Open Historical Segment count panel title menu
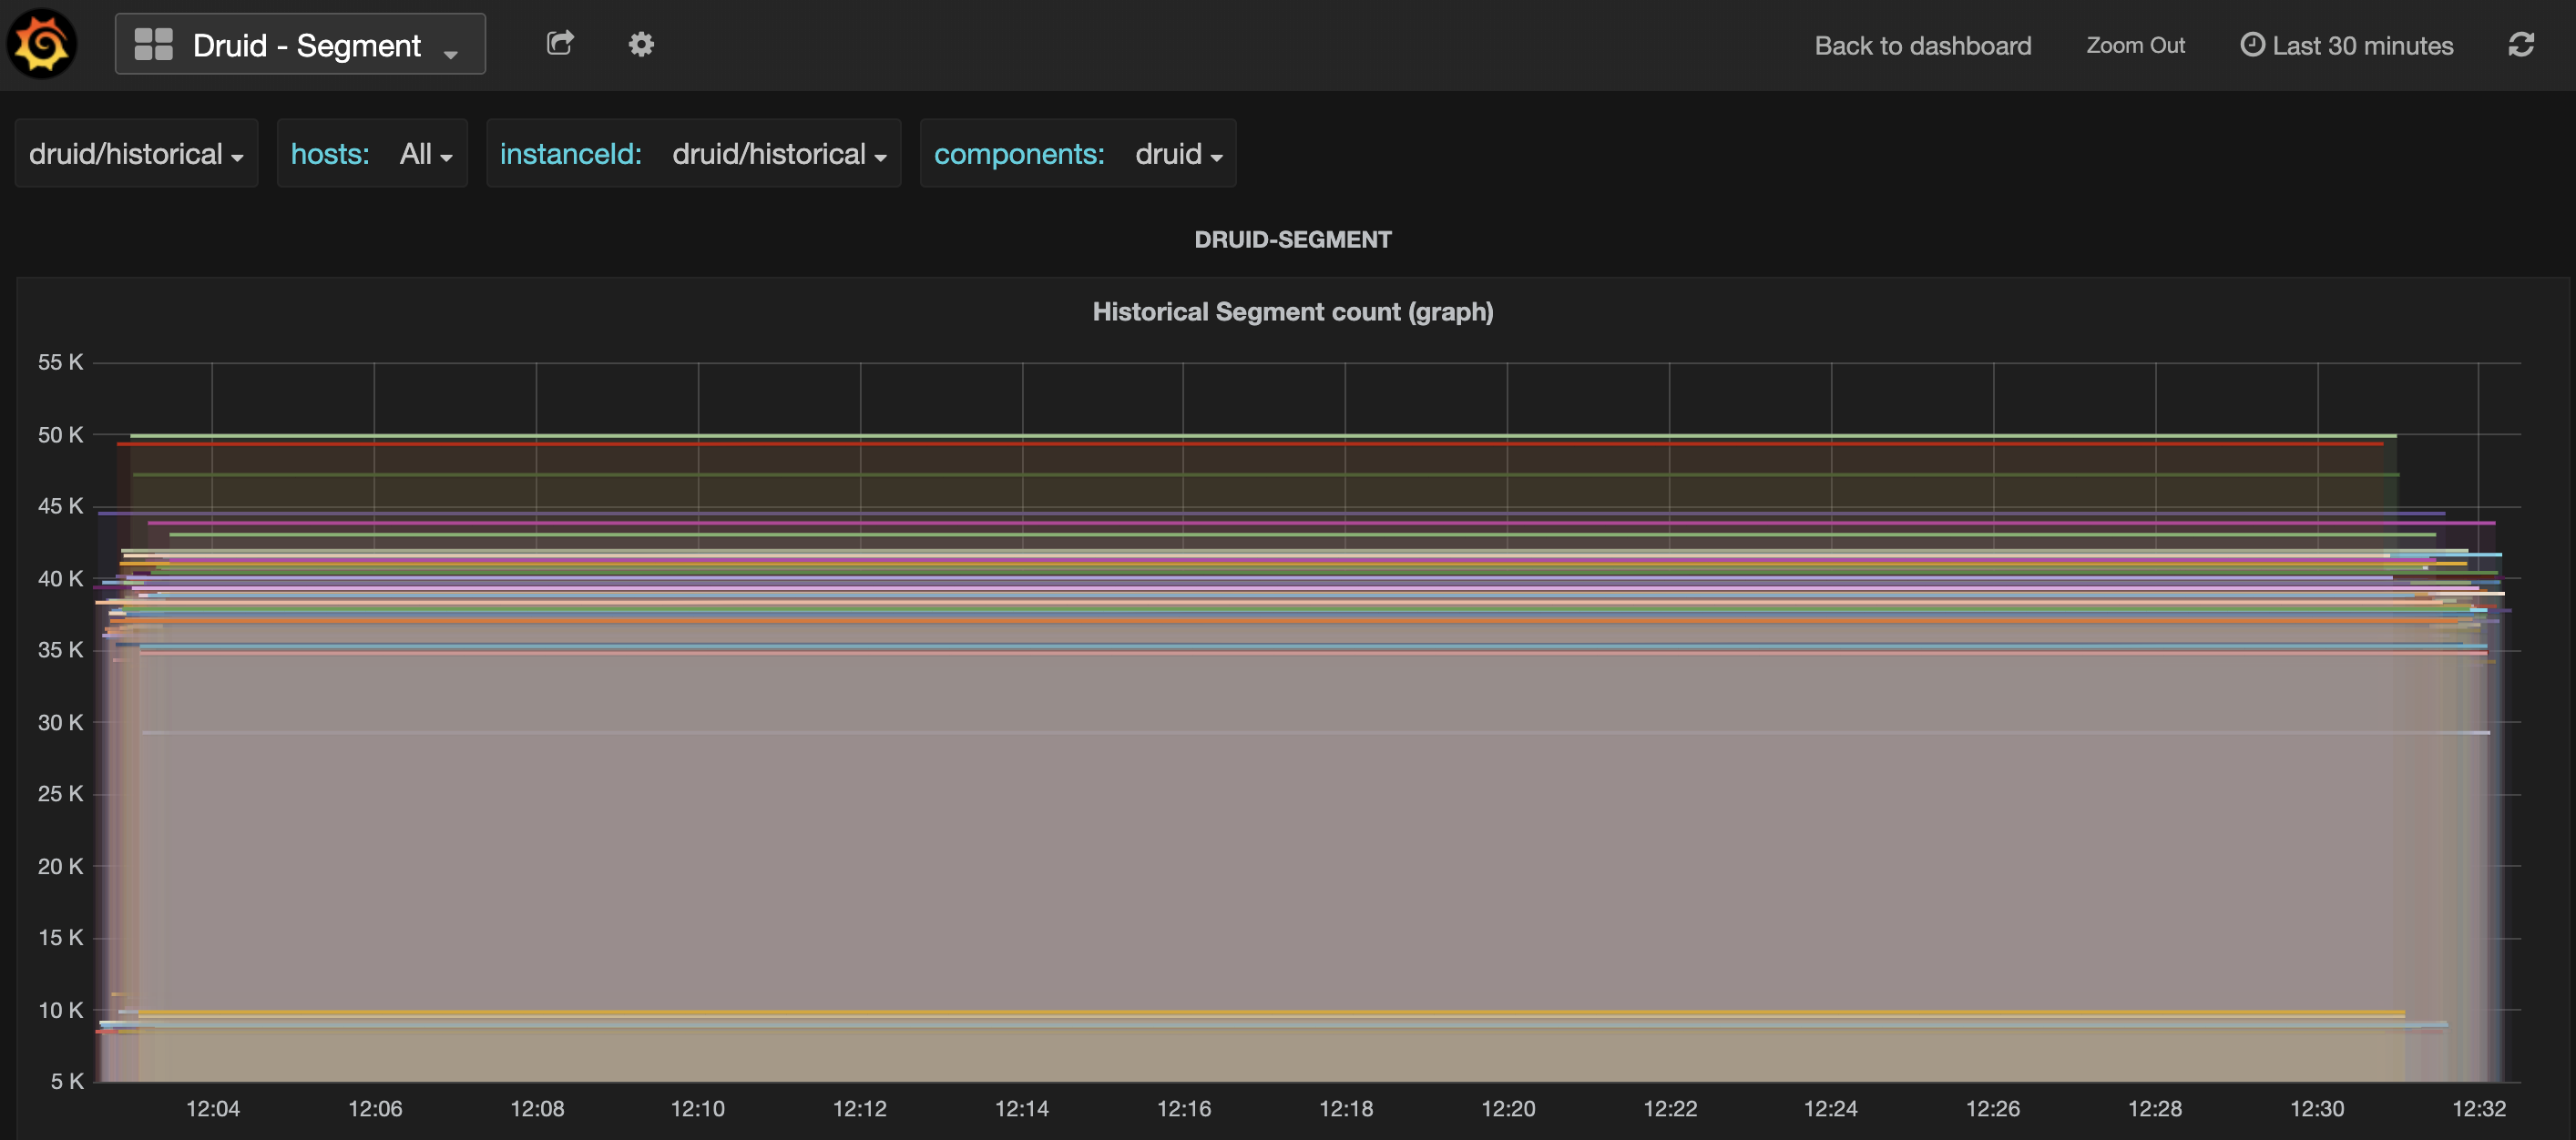Image resolution: width=2576 pixels, height=1140 pixels. pyautogui.click(x=1292, y=312)
